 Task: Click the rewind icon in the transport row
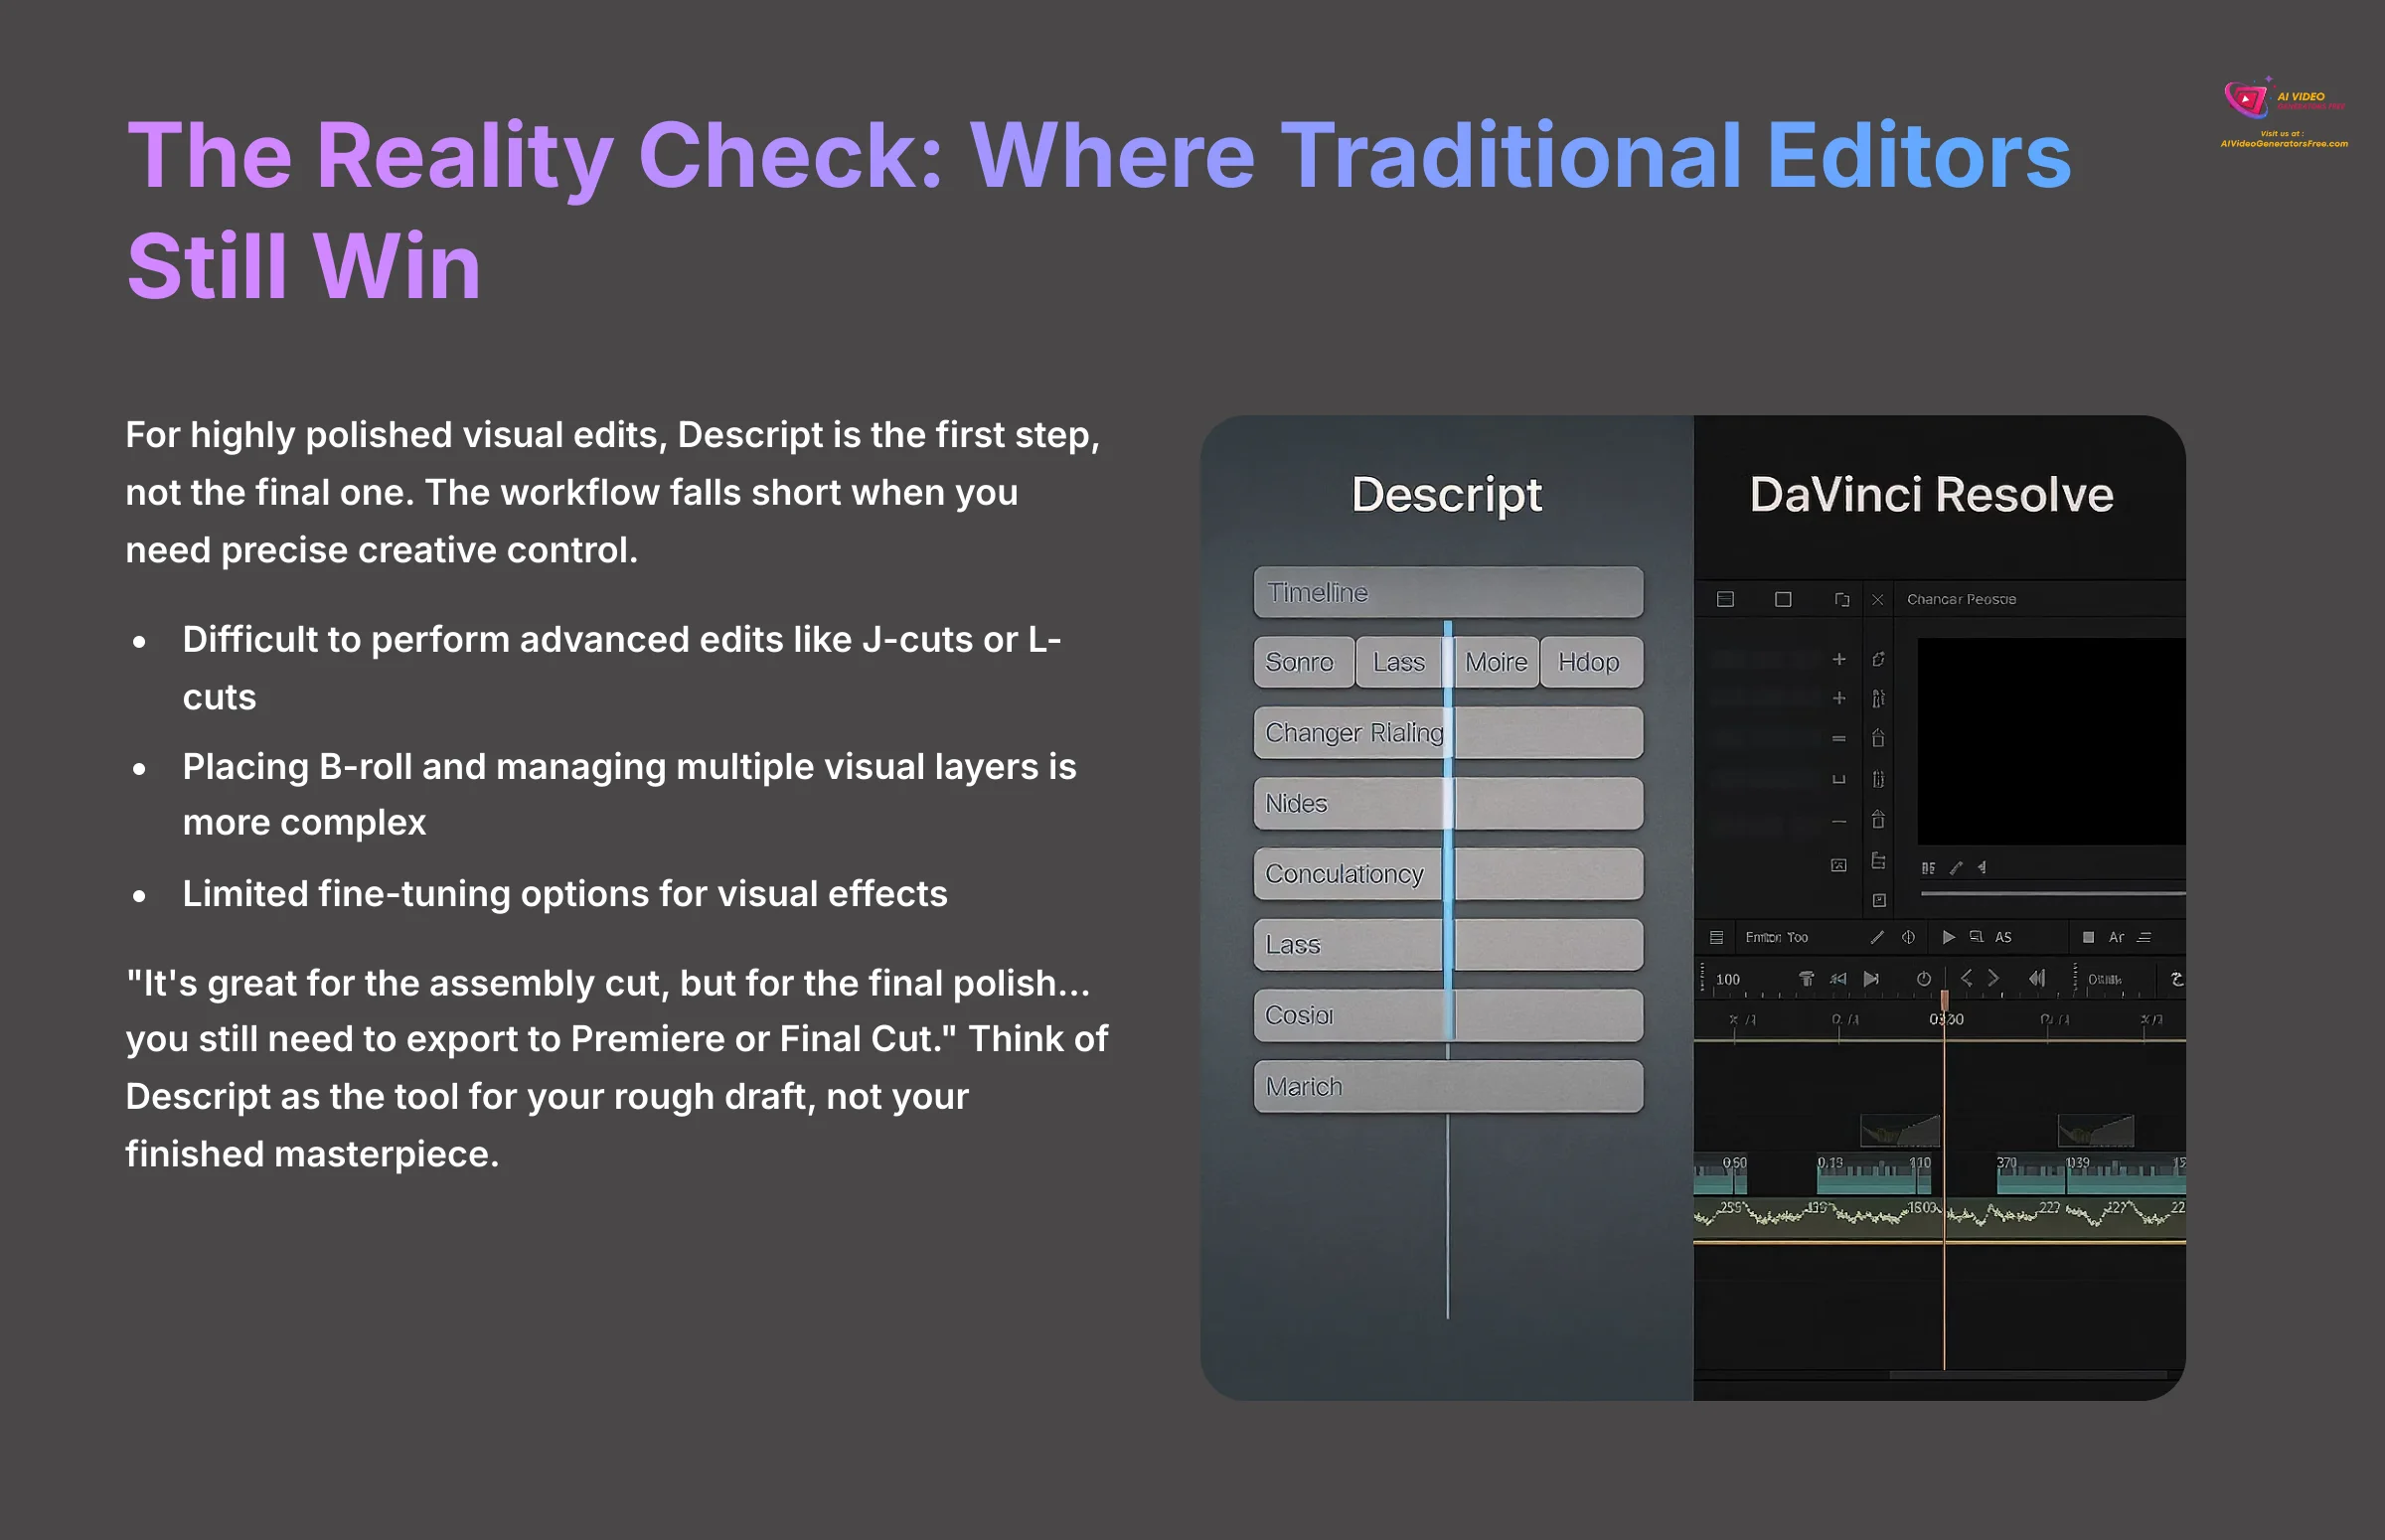click(x=1838, y=979)
